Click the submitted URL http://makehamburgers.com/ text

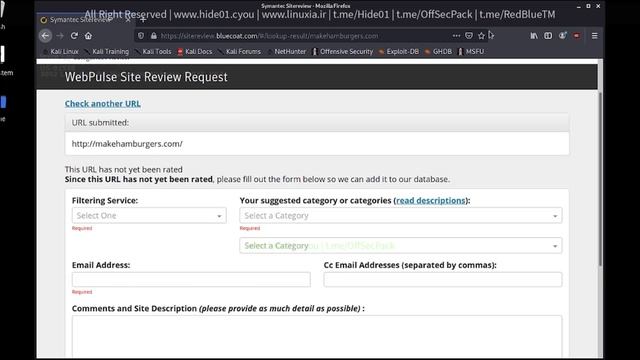127,144
